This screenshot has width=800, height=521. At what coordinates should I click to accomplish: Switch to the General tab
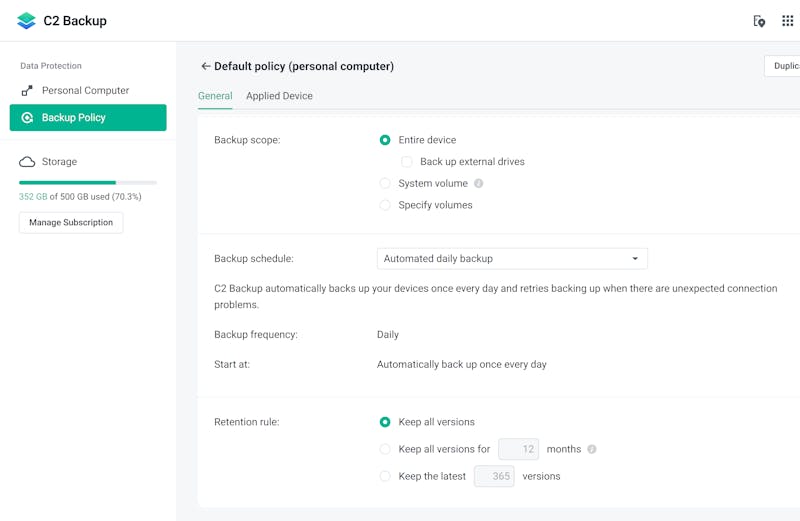pyautogui.click(x=215, y=96)
